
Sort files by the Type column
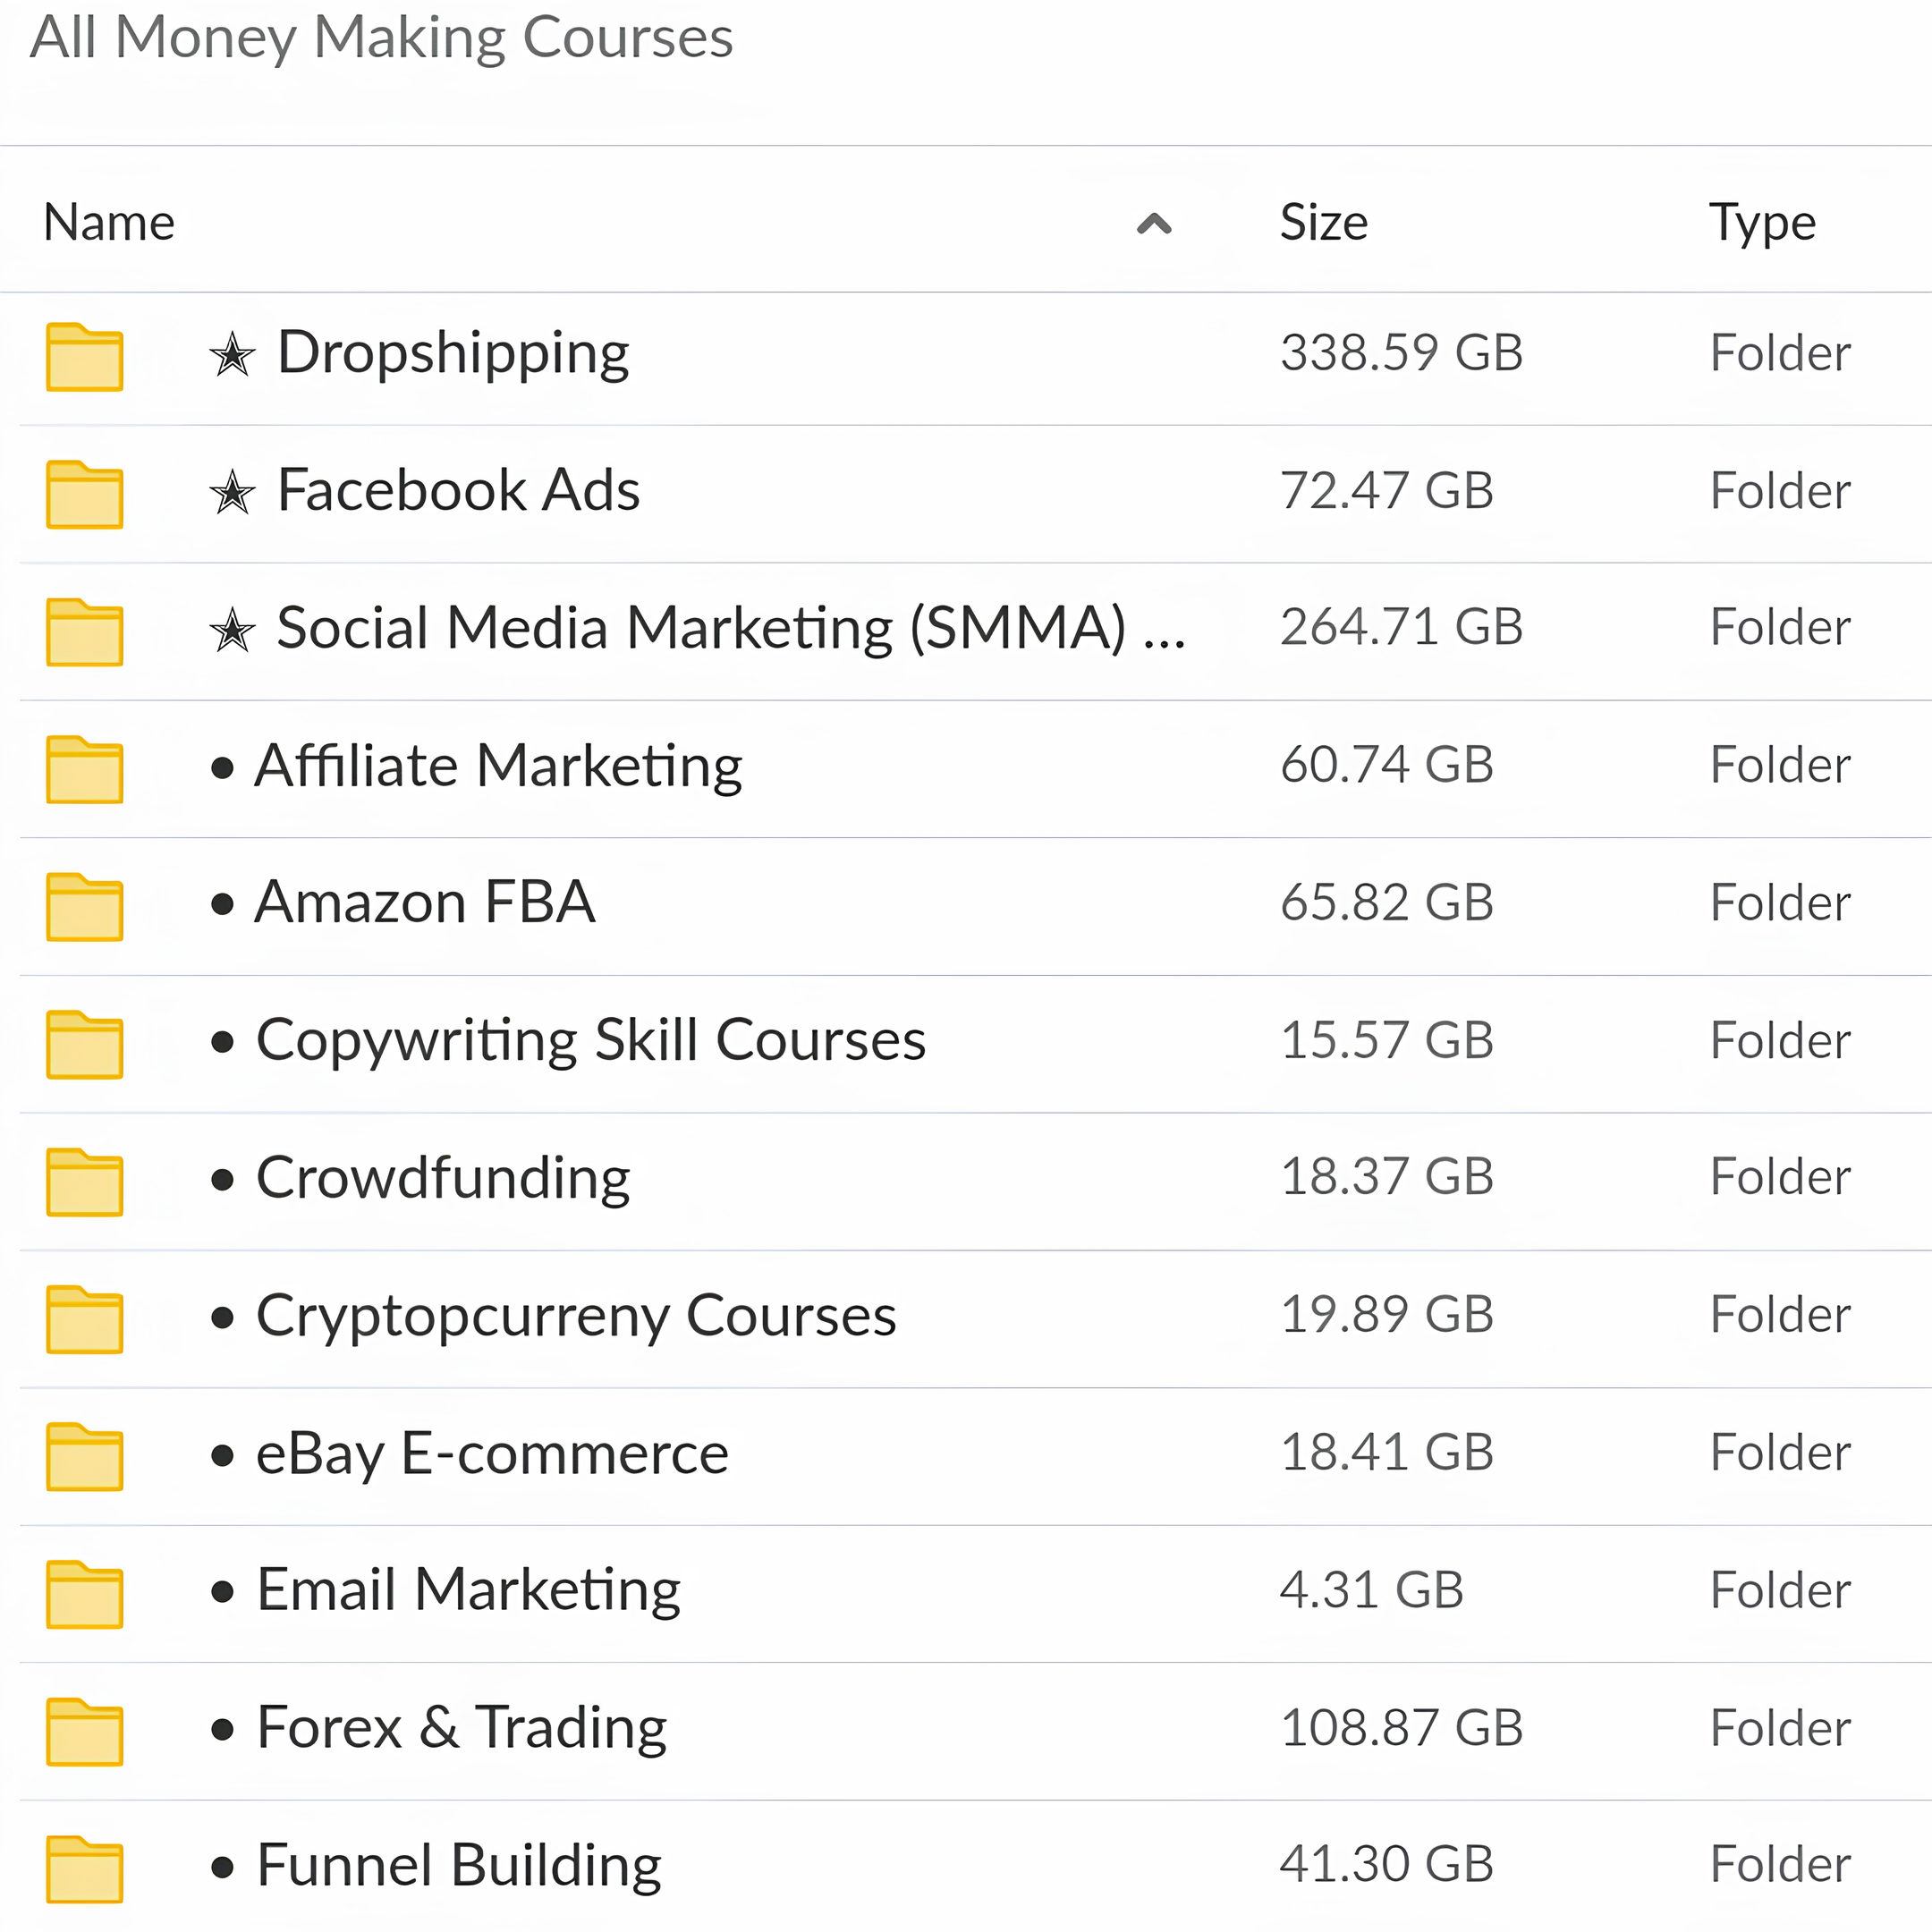1762,222
